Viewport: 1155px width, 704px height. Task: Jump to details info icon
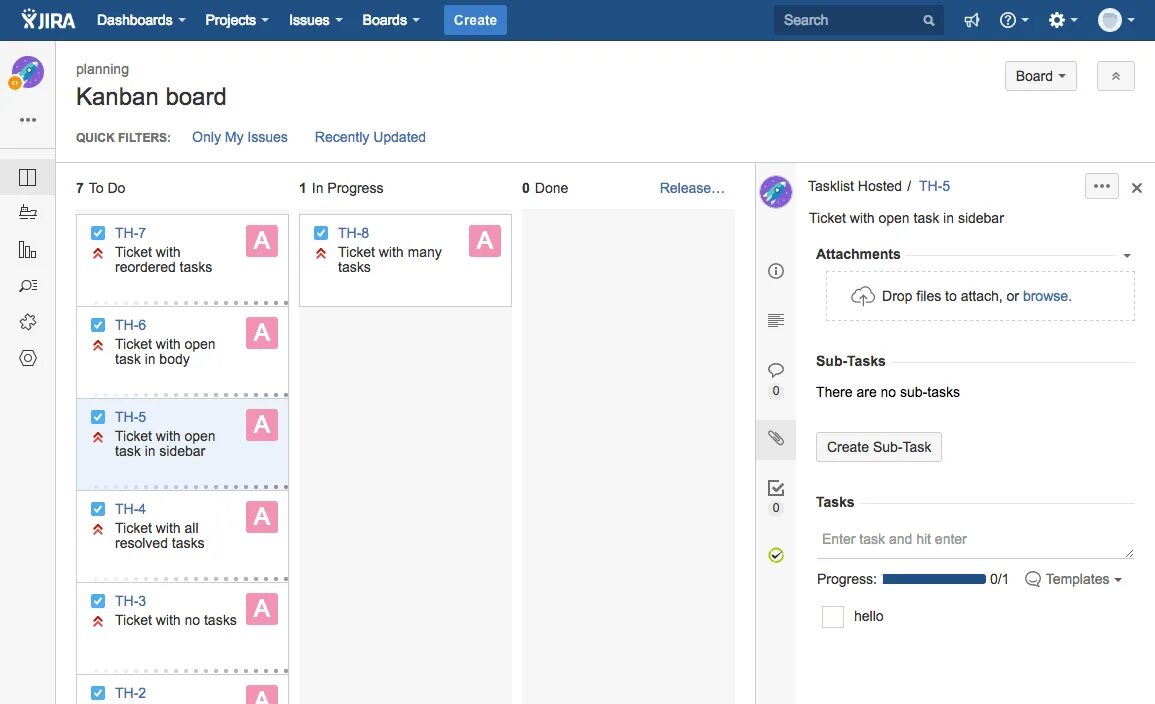(776, 271)
